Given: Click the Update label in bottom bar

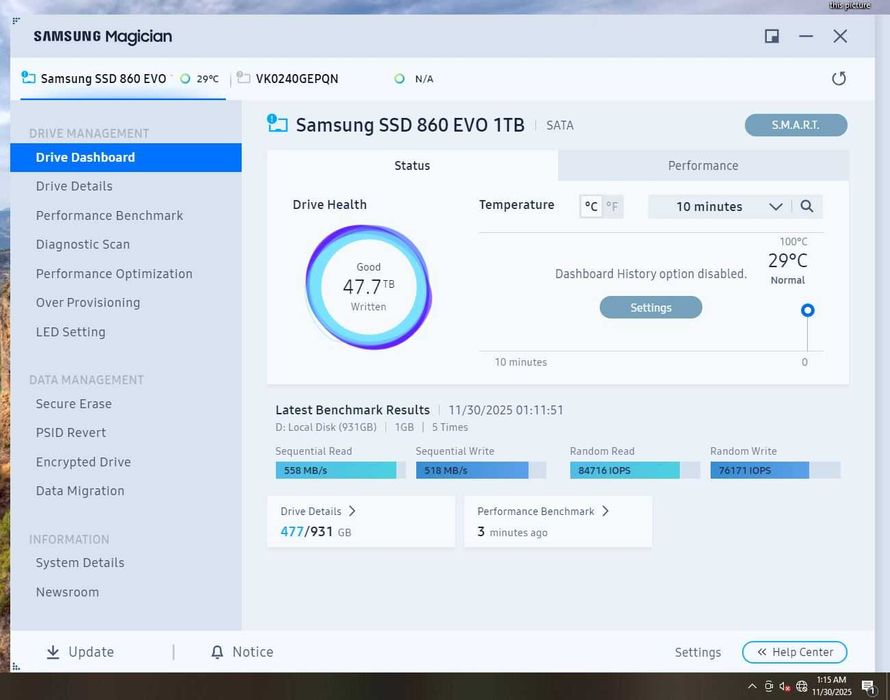Looking at the screenshot, I should pyautogui.click(x=91, y=652).
